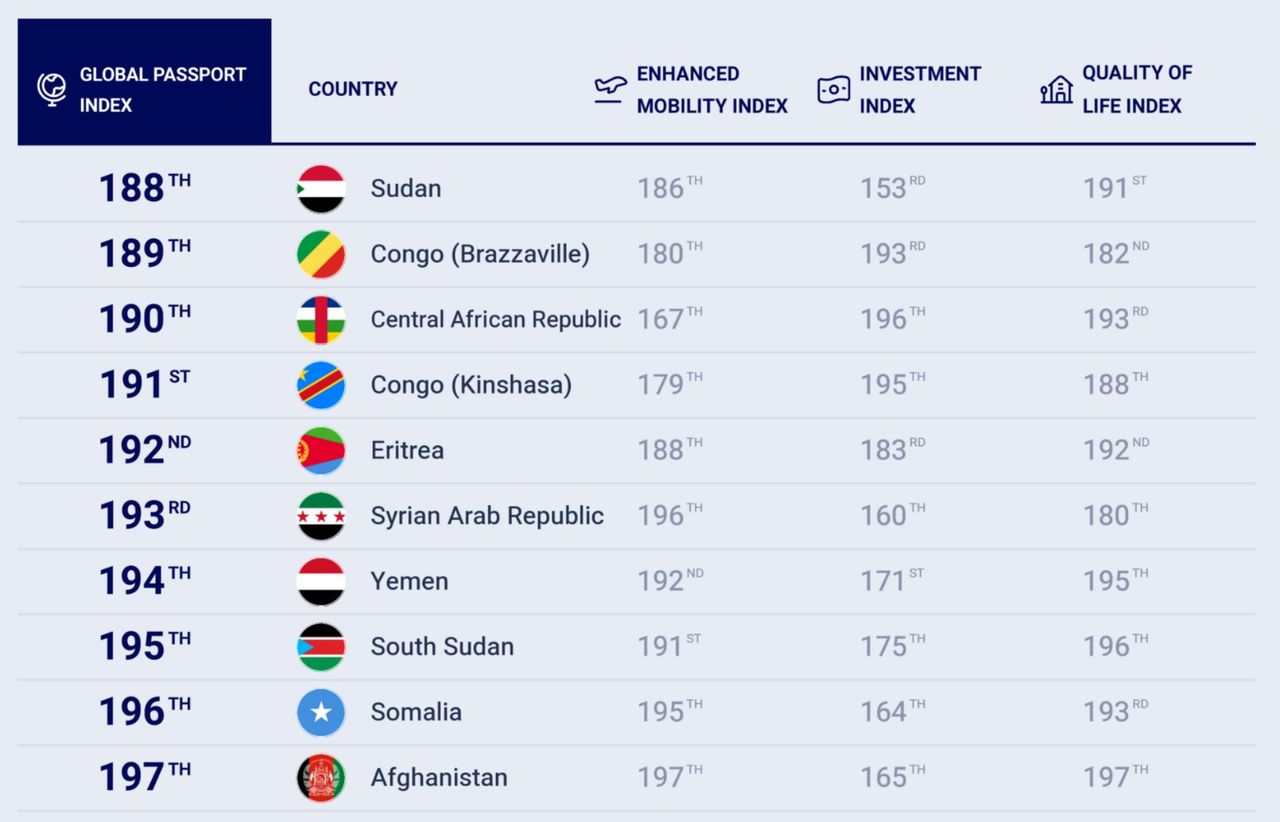Screen dimensions: 1280x822
Task: Click the Quality of Life house icon
Action: (x=1056, y=90)
